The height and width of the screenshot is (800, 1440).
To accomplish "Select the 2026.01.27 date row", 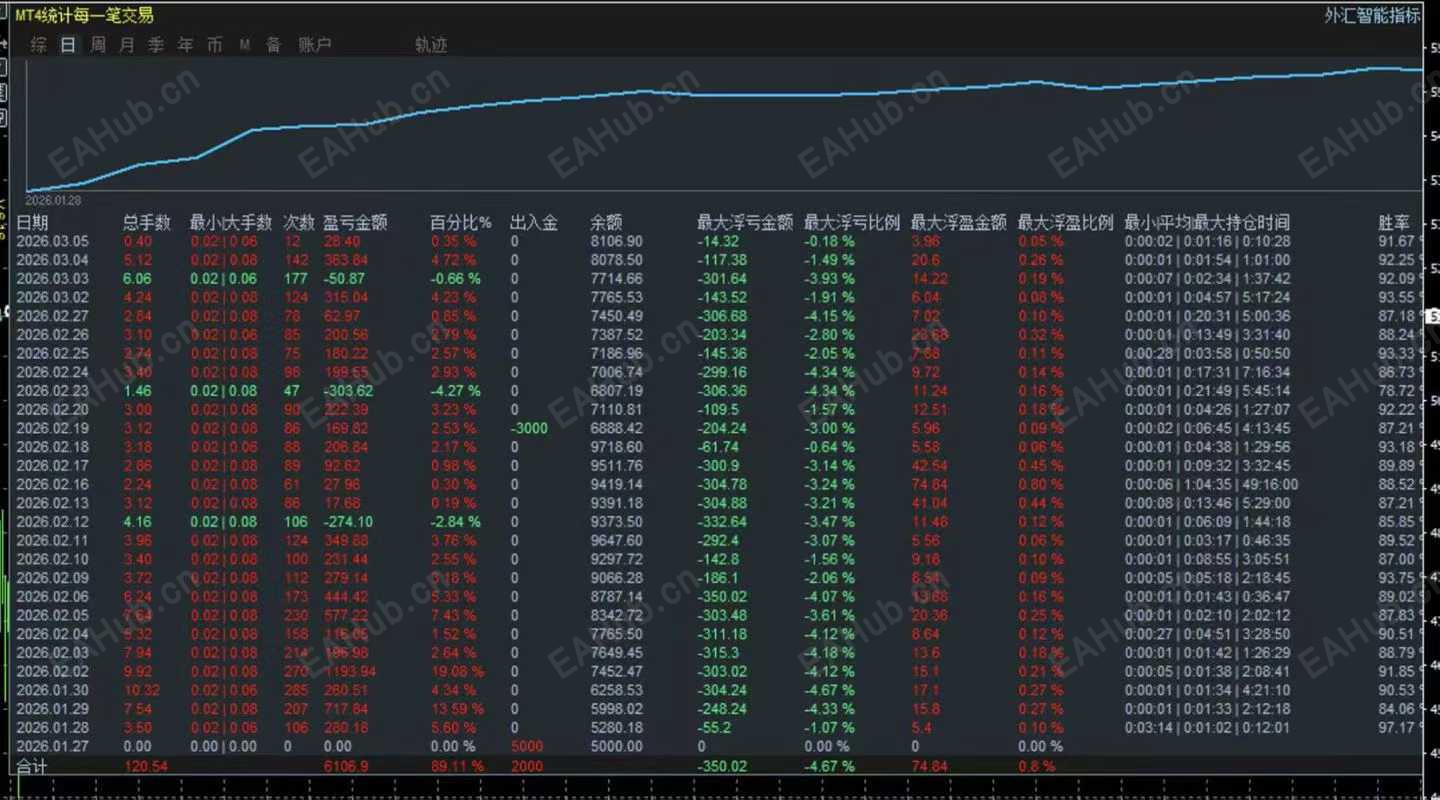I will point(52,746).
